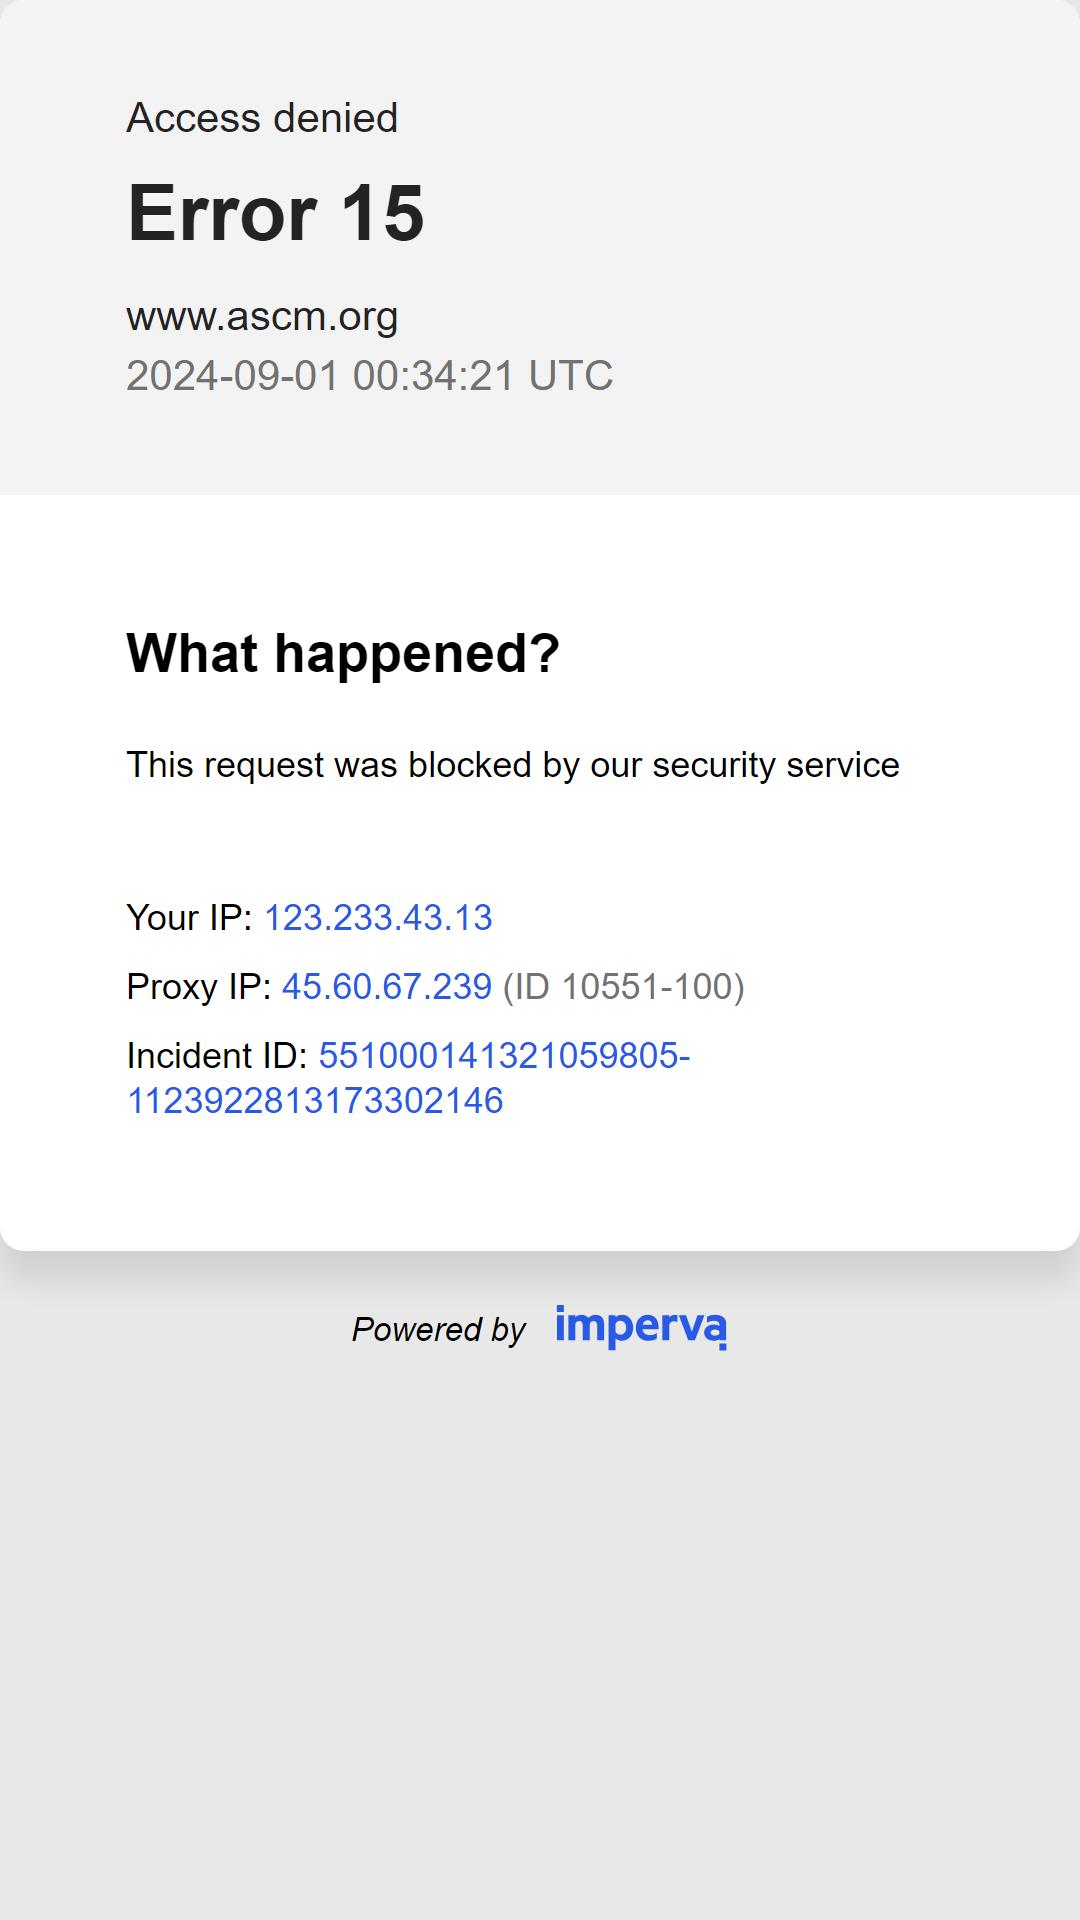Click the Powered by text
This screenshot has height=1920, width=1080.
coord(438,1330)
